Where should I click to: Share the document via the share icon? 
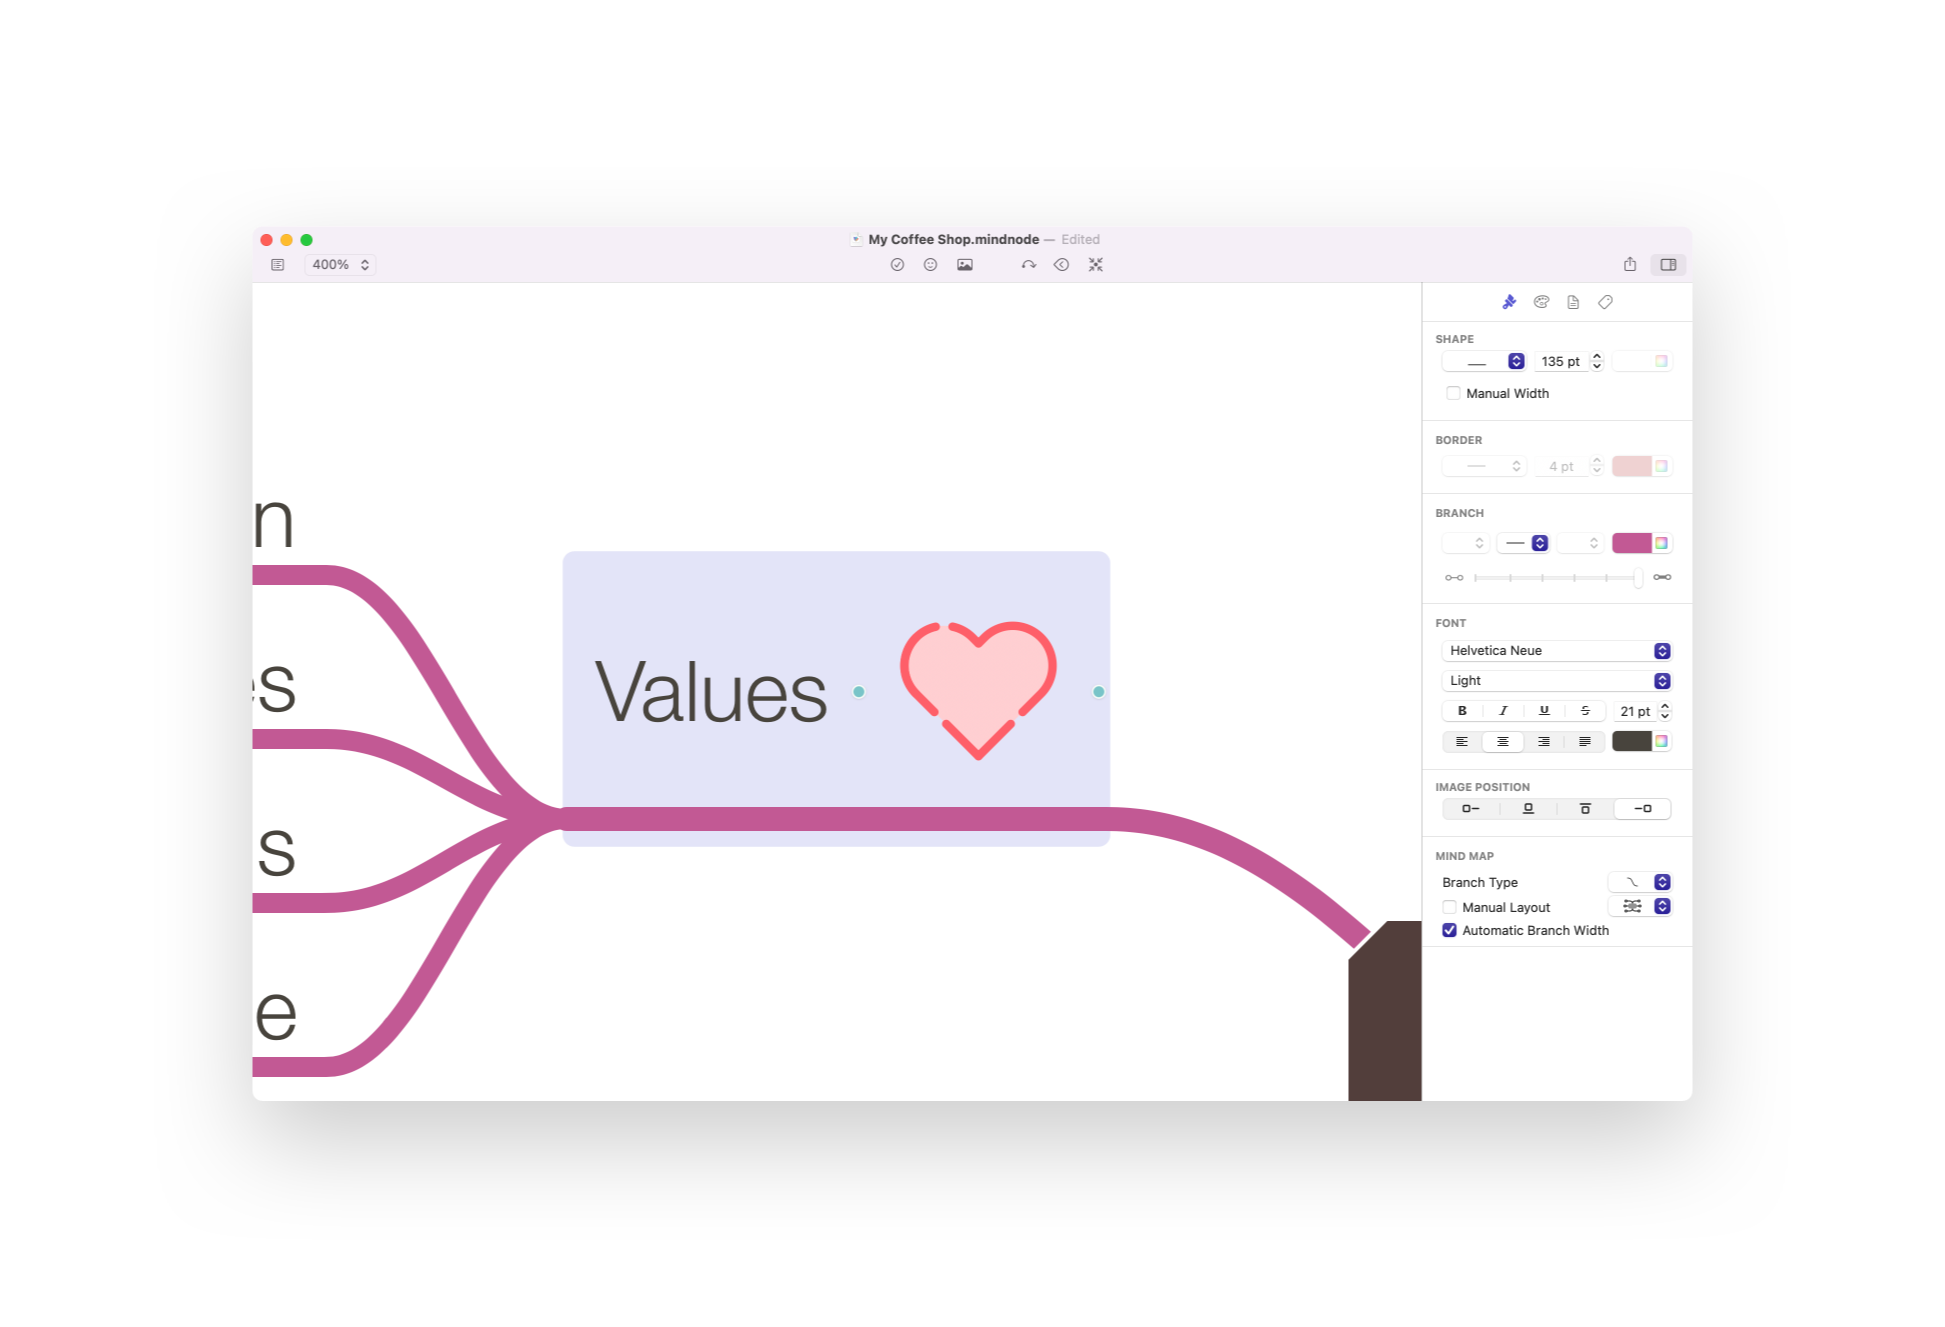coord(1631,264)
